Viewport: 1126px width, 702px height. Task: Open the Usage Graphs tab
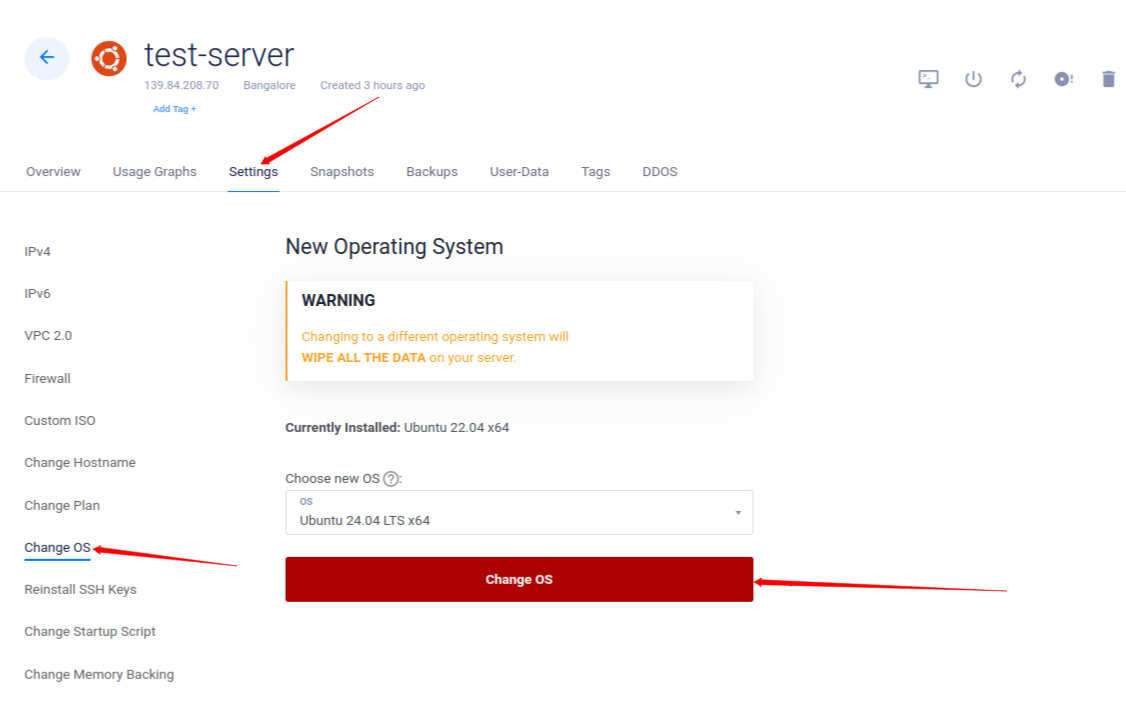(x=154, y=172)
